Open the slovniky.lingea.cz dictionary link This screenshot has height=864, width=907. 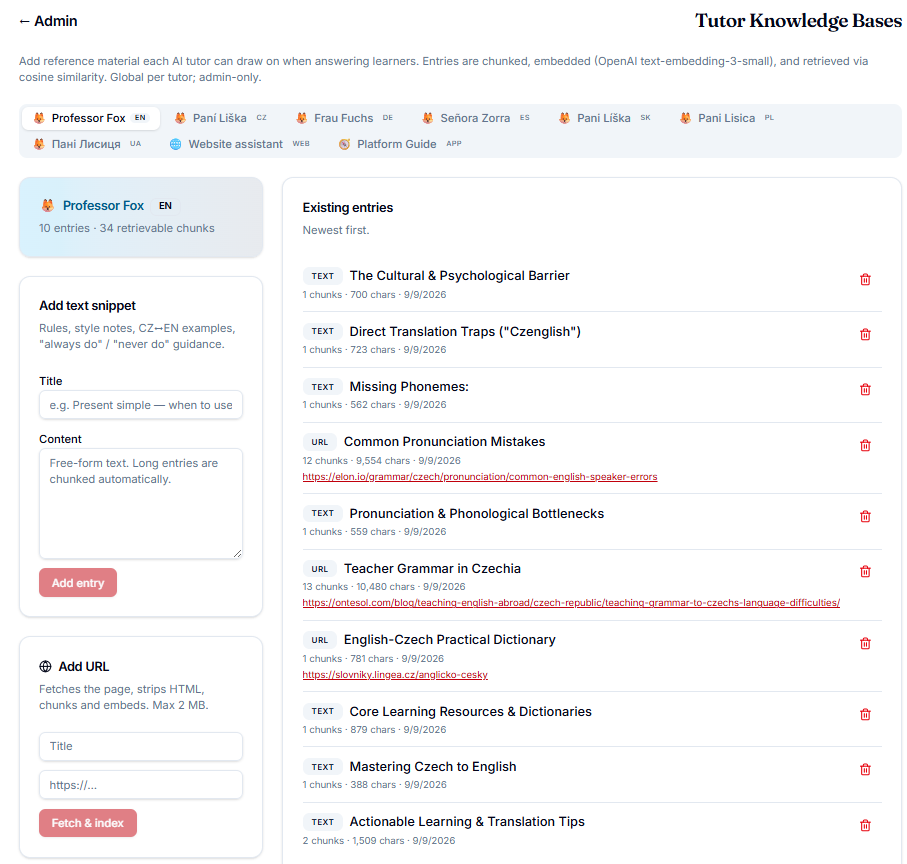pyautogui.click(x=395, y=674)
